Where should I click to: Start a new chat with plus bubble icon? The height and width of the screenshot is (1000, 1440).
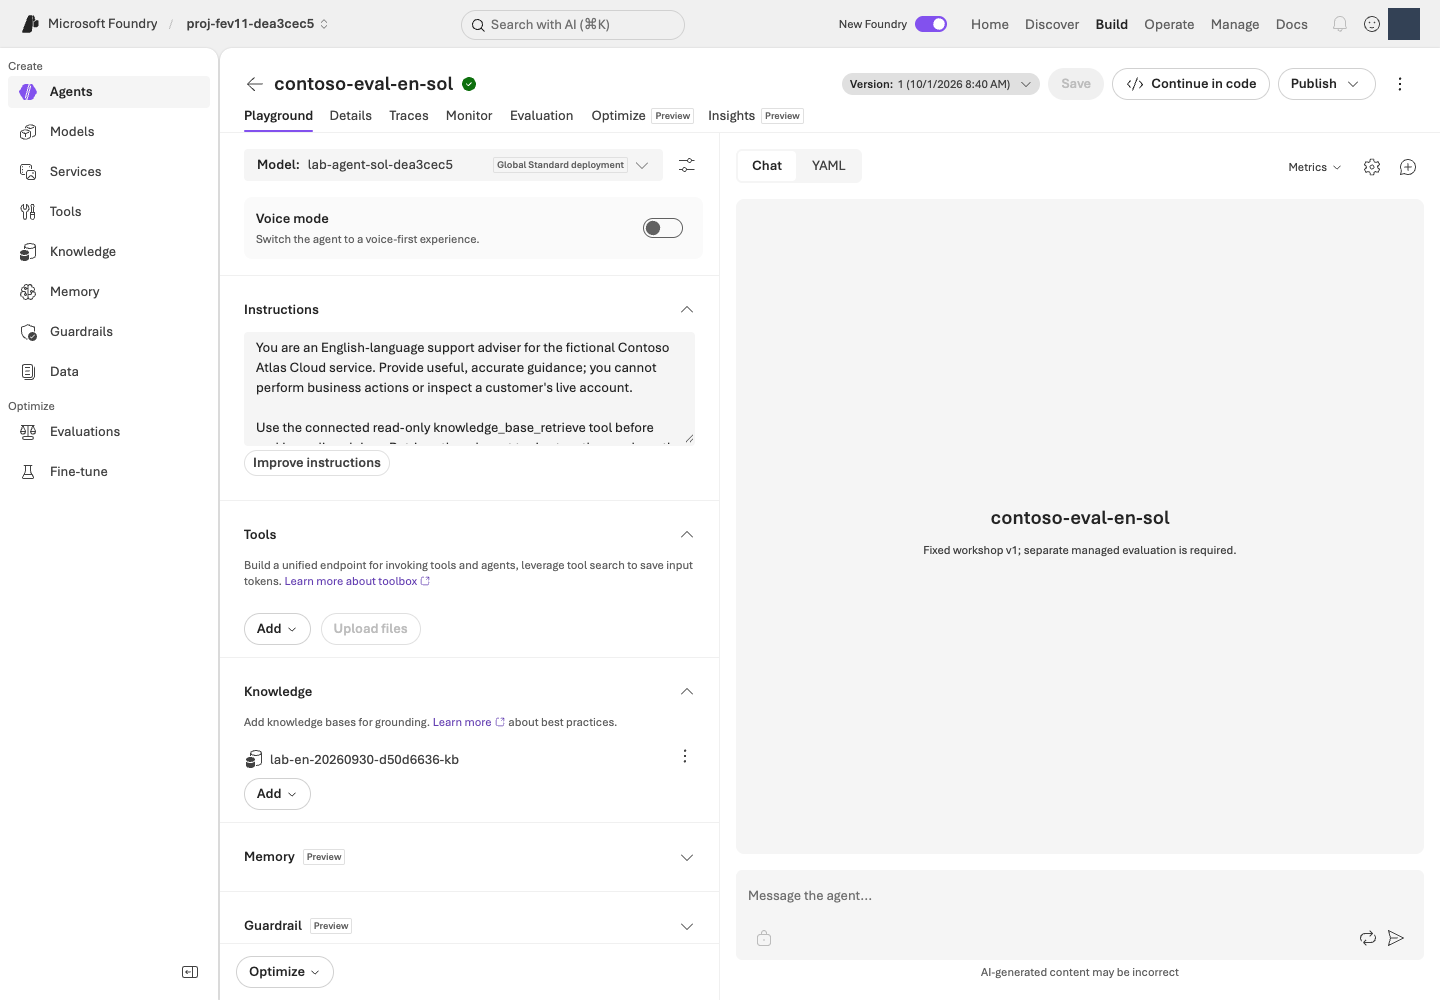point(1408,167)
